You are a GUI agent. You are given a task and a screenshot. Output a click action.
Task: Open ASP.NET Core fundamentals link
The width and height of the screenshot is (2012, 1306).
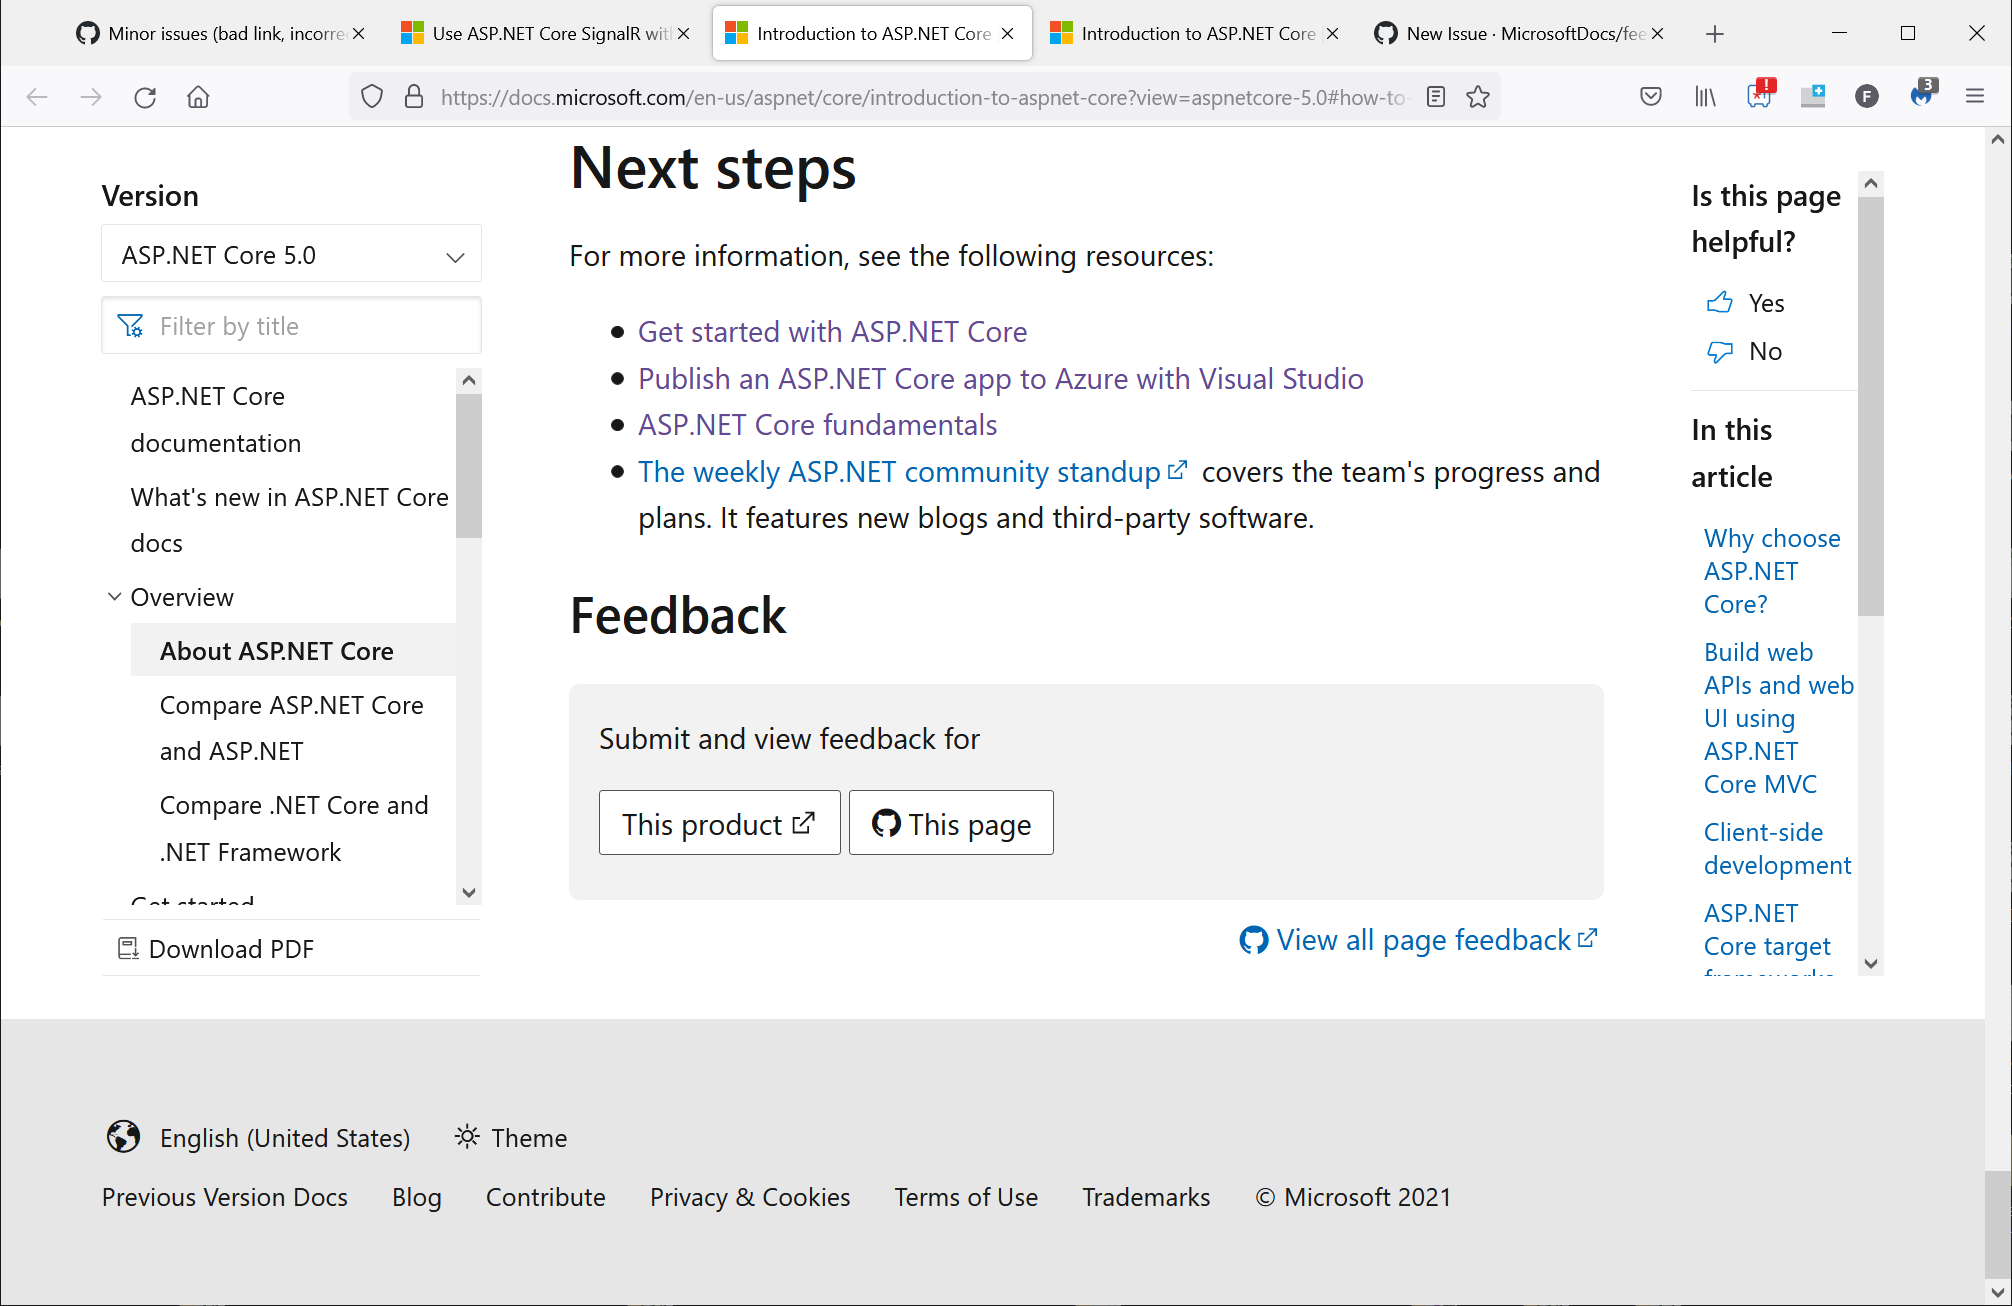tap(817, 425)
